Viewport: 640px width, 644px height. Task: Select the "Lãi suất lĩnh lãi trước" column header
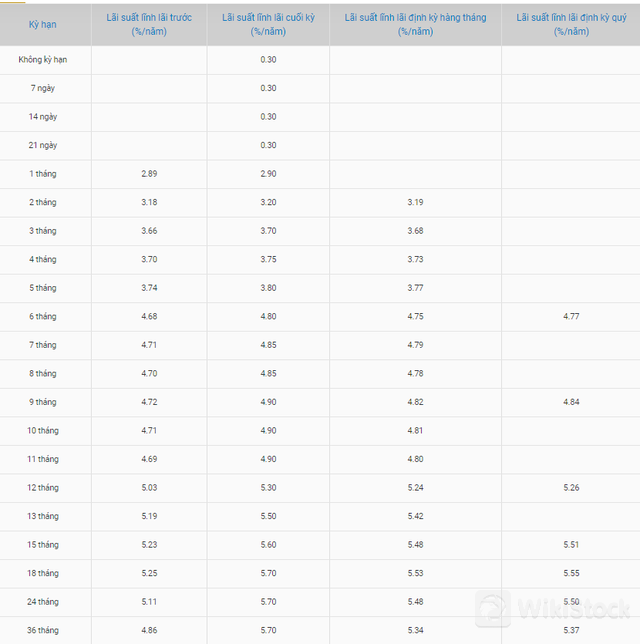[149, 24]
